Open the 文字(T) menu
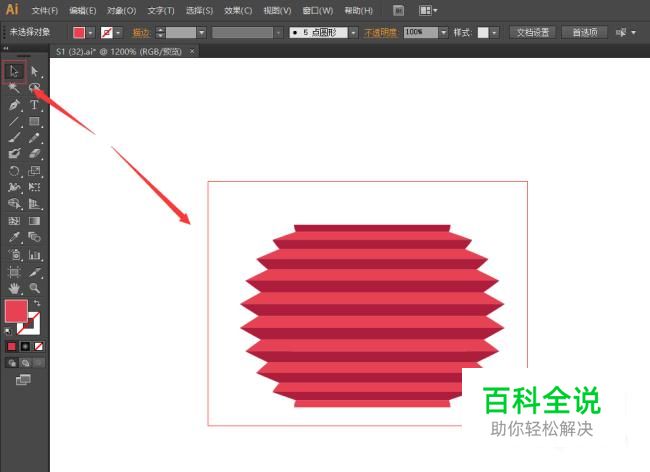This screenshot has height=472, width=650. 161,11
